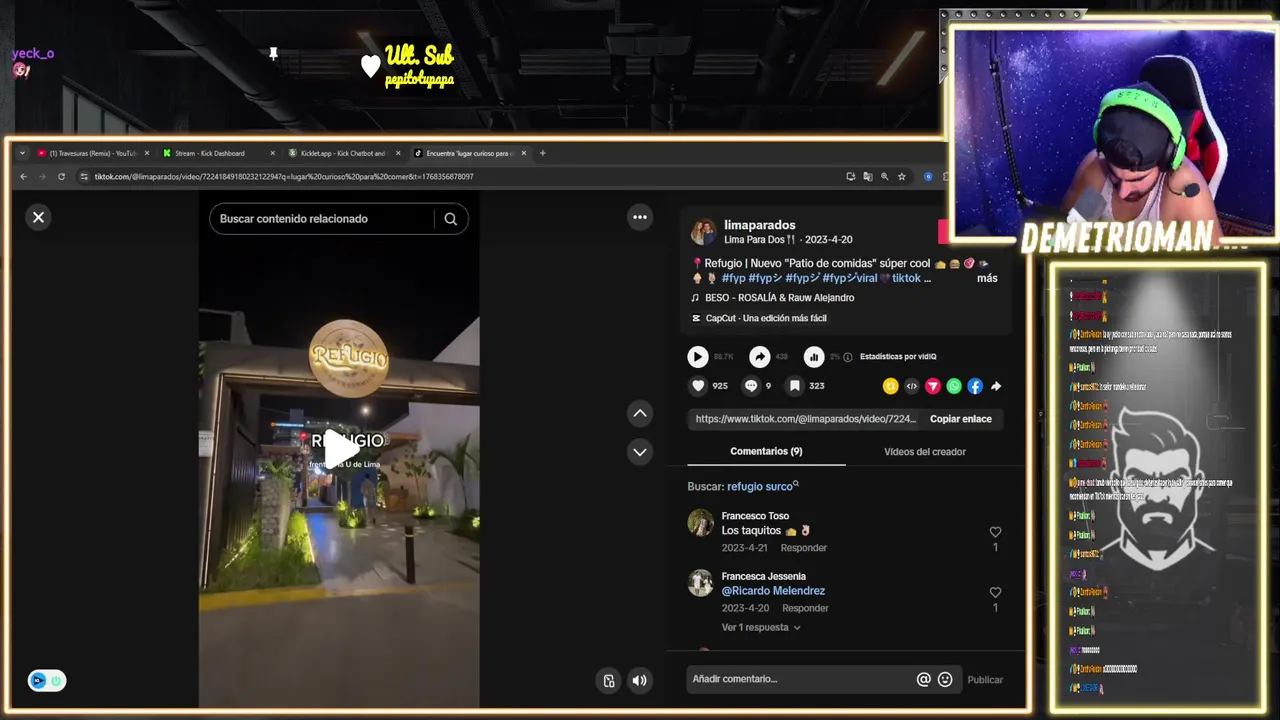Click the Publicar button

985,680
